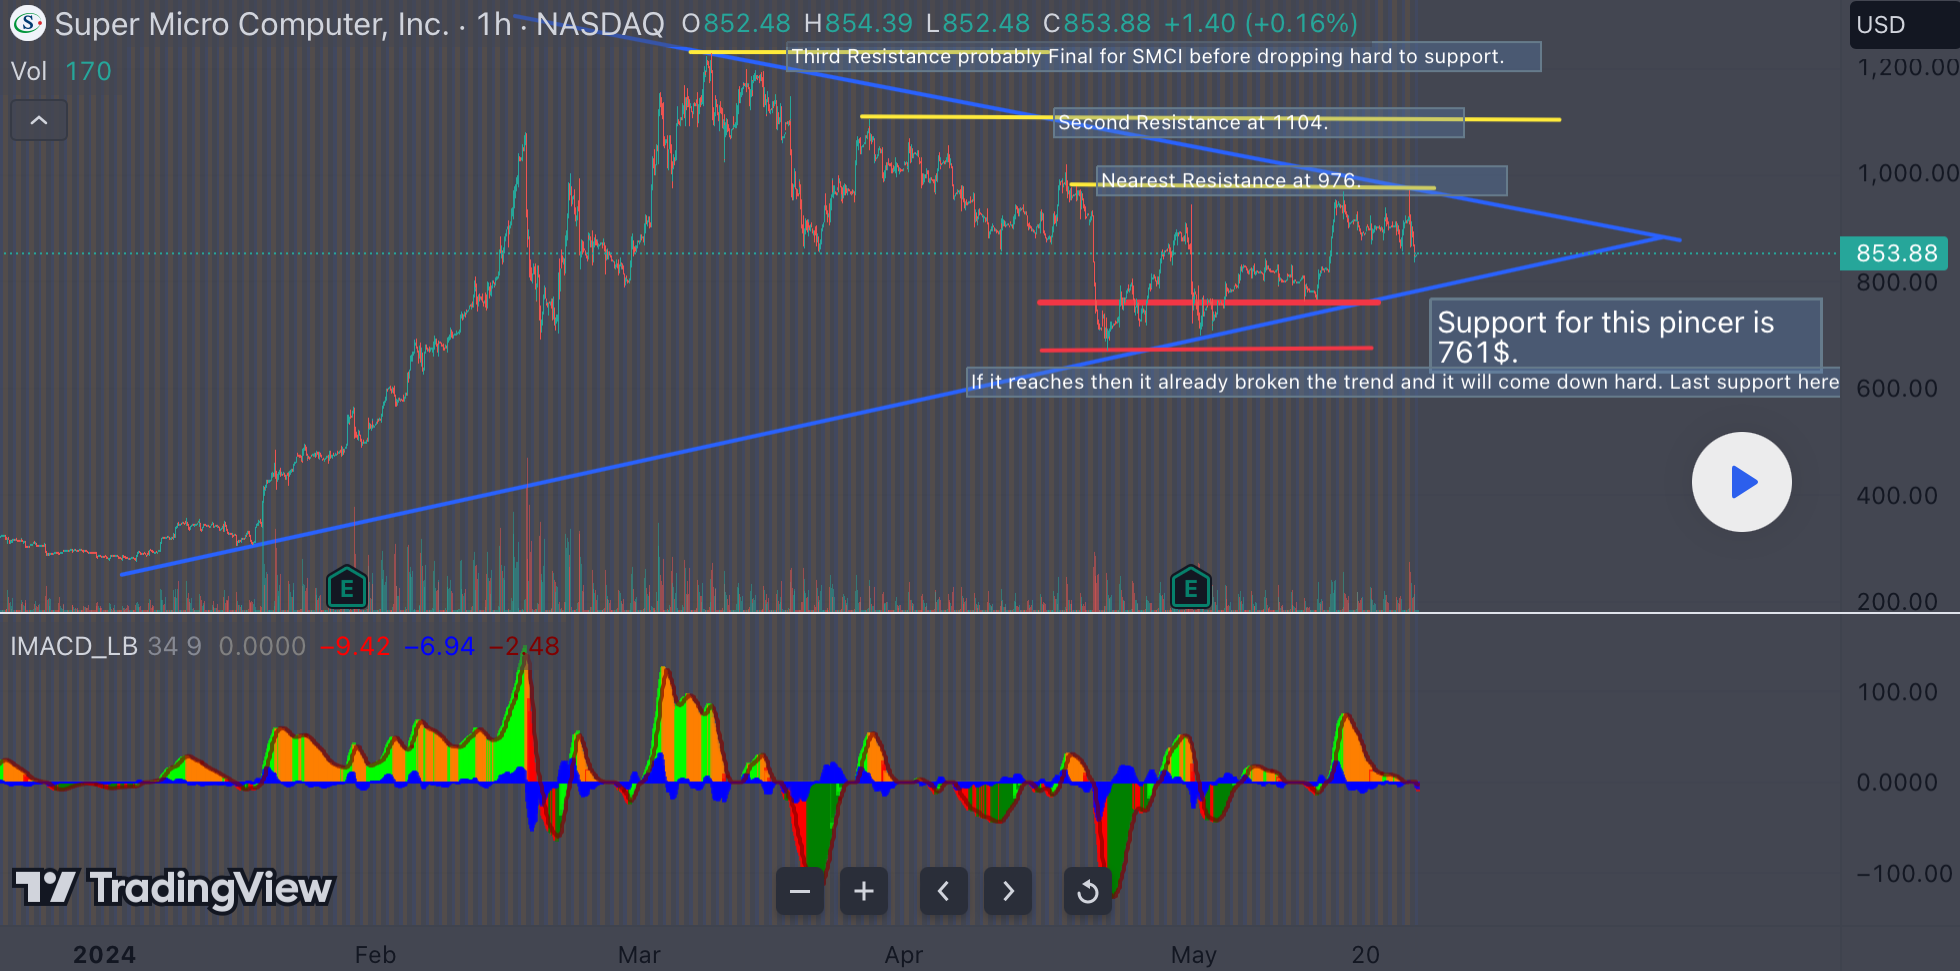Click the Apr label on time axis

904,955
